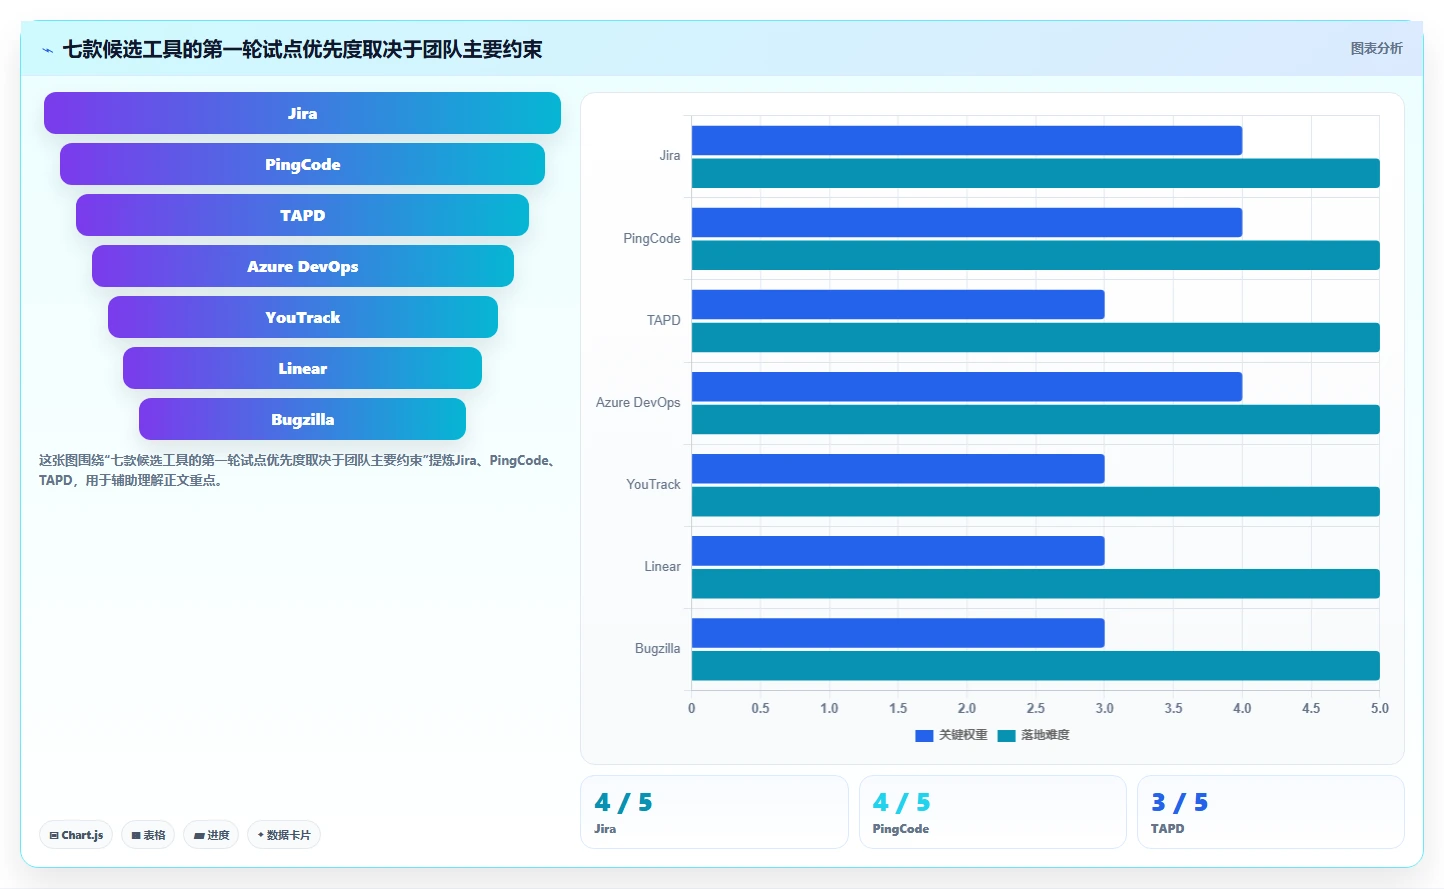Click the 5.0 x-axis tick value

click(1379, 708)
